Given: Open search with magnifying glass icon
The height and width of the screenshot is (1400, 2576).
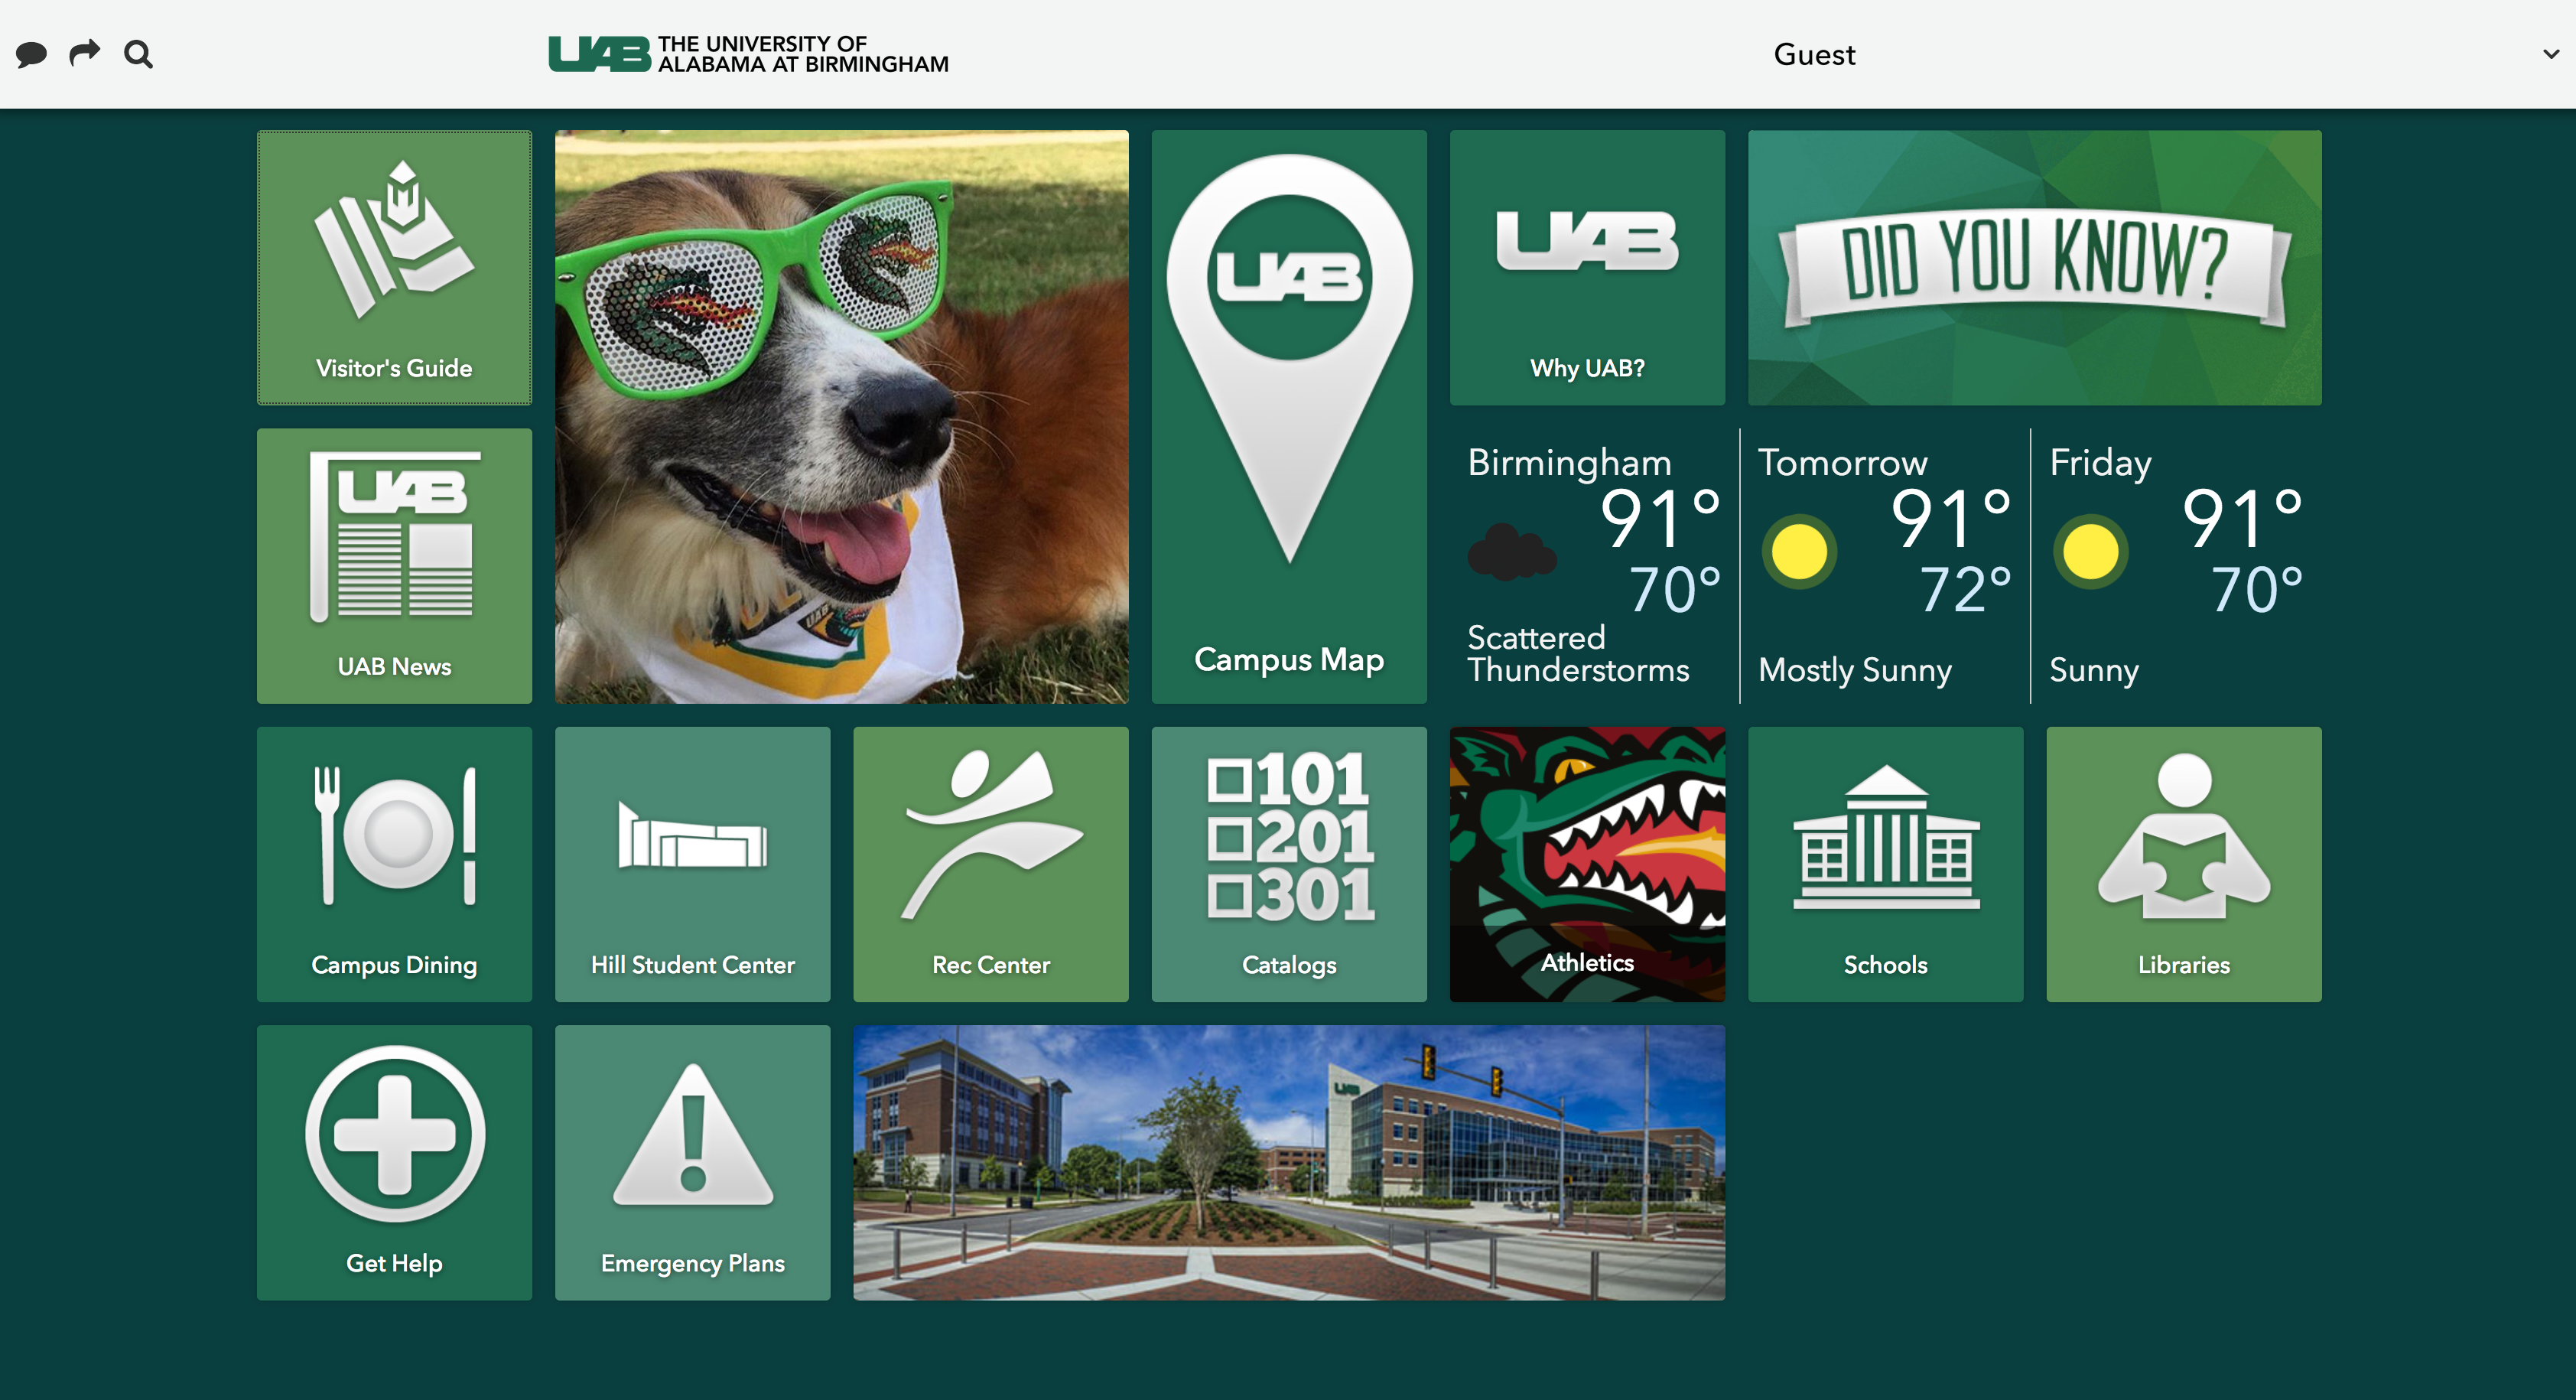Looking at the screenshot, I should tap(139, 54).
